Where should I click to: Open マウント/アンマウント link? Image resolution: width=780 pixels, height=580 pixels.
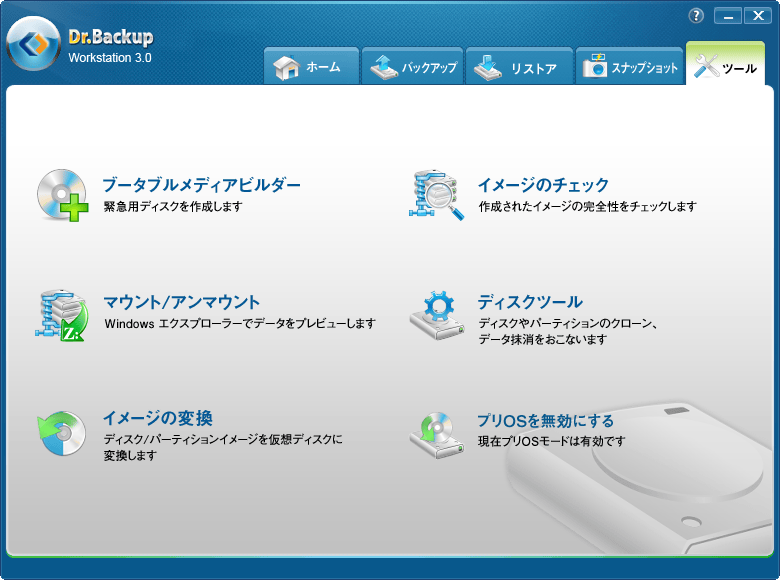(182, 302)
